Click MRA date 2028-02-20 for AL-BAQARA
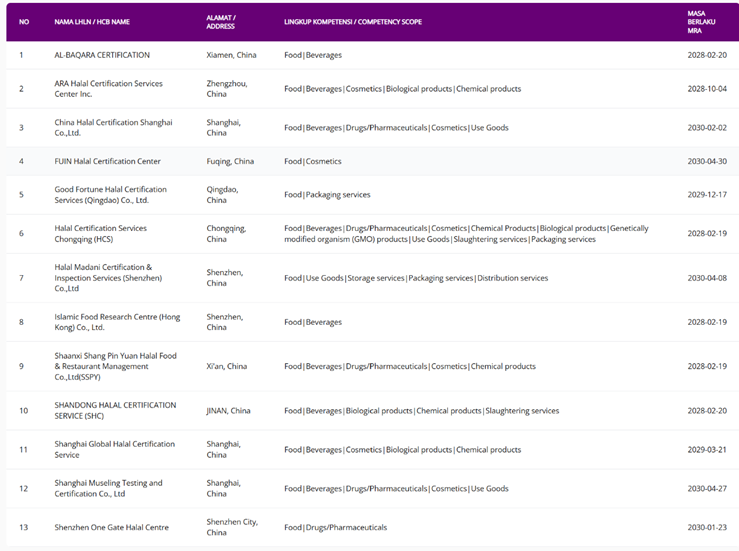 pyautogui.click(x=707, y=55)
